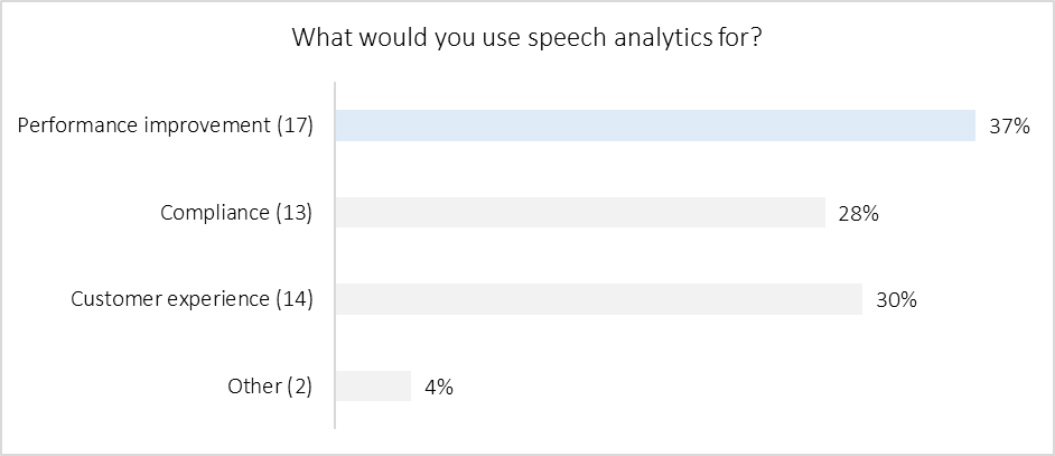
Task: Click the (17) count beside Performance improvement
Action: coord(295,126)
